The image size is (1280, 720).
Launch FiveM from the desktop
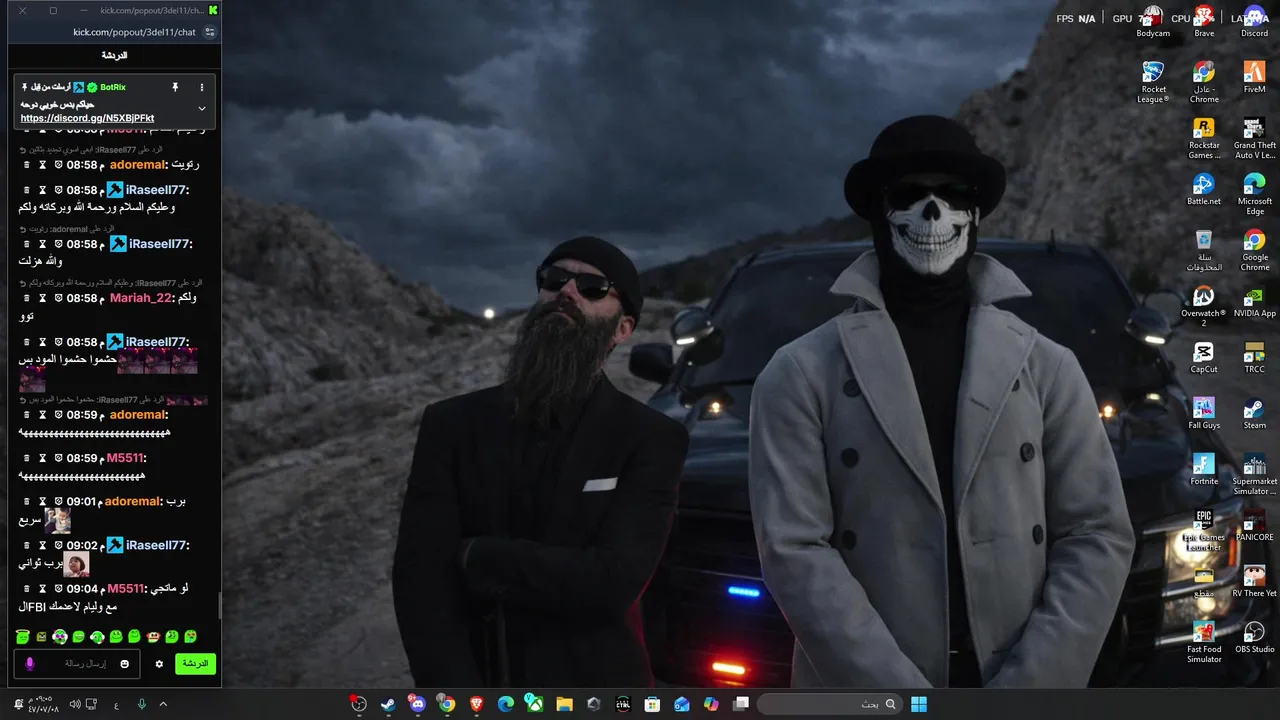[1254, 77]
